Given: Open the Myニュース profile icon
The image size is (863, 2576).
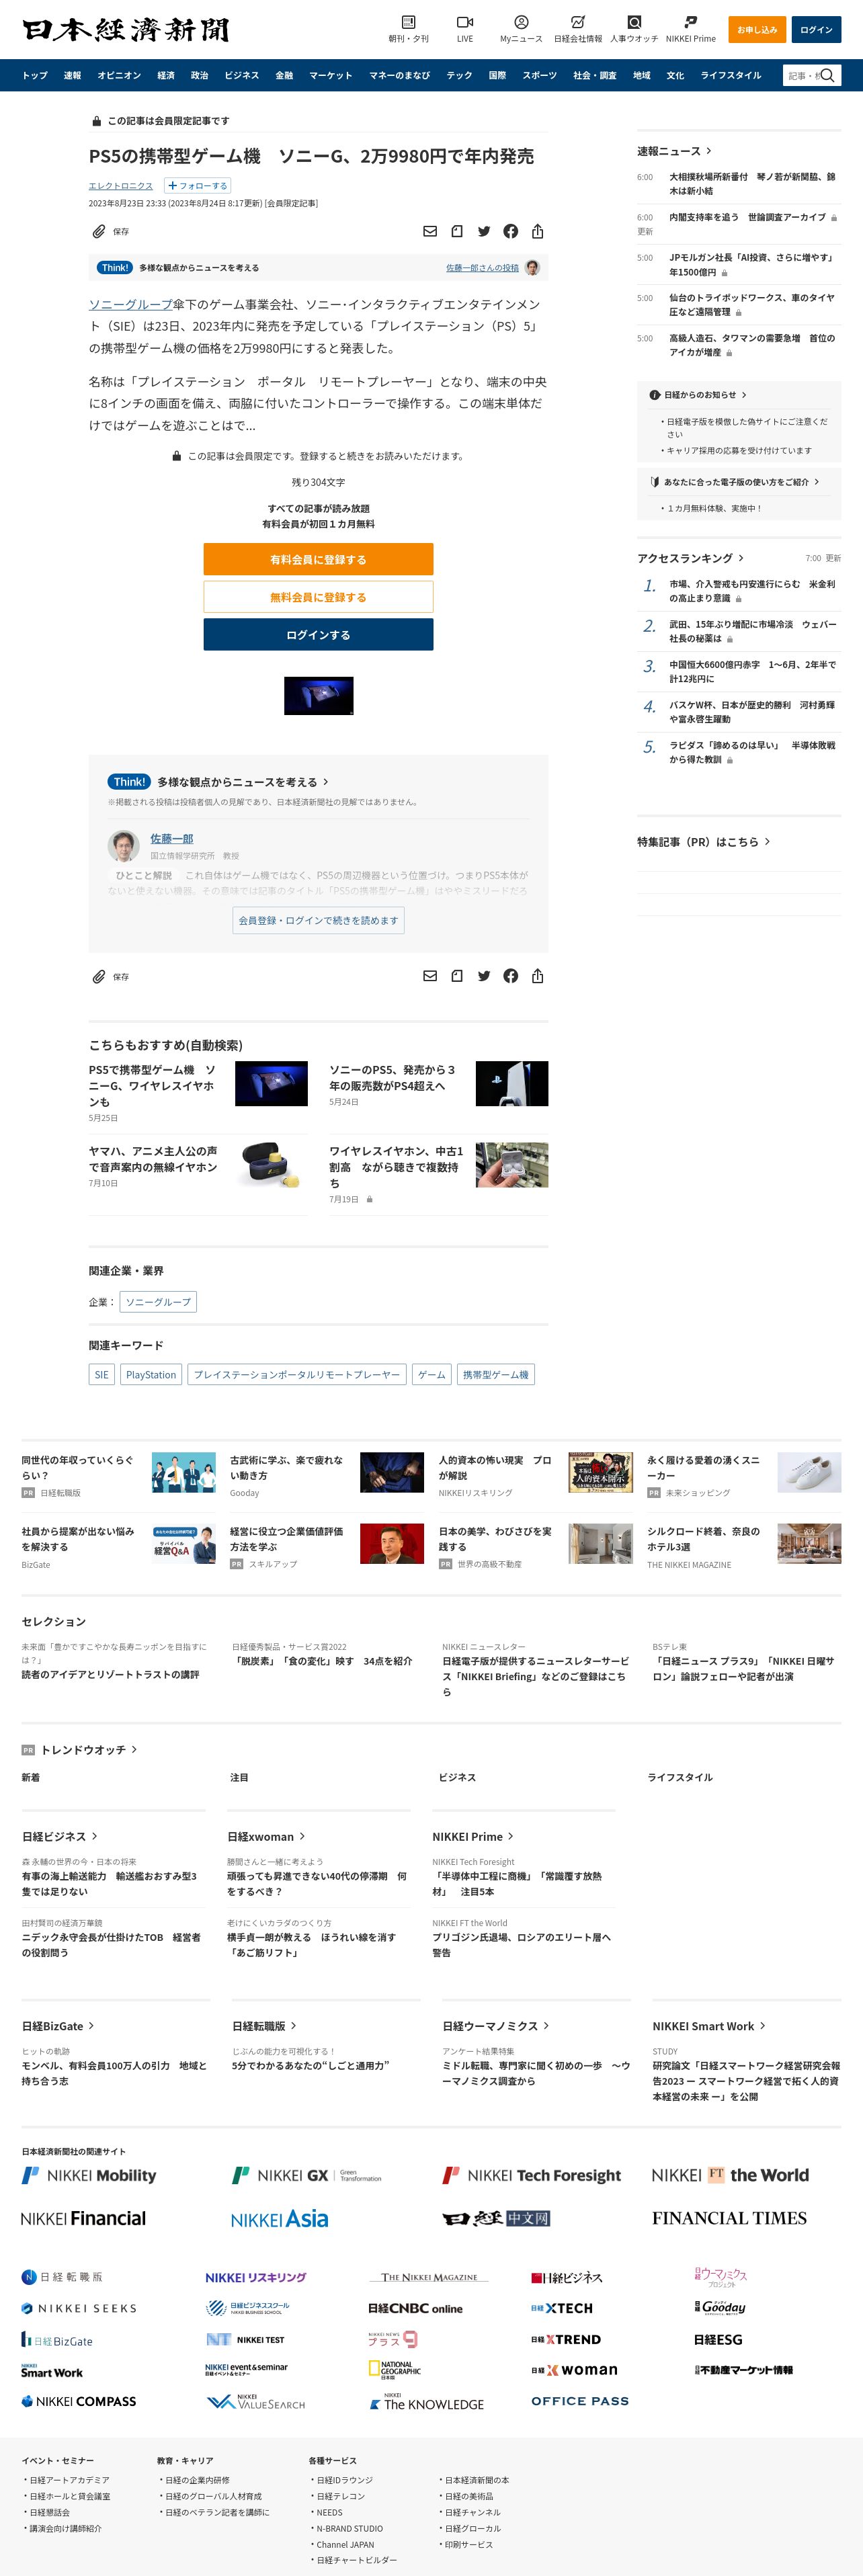Looking at the screenshot, I should [x=521, y=22].
